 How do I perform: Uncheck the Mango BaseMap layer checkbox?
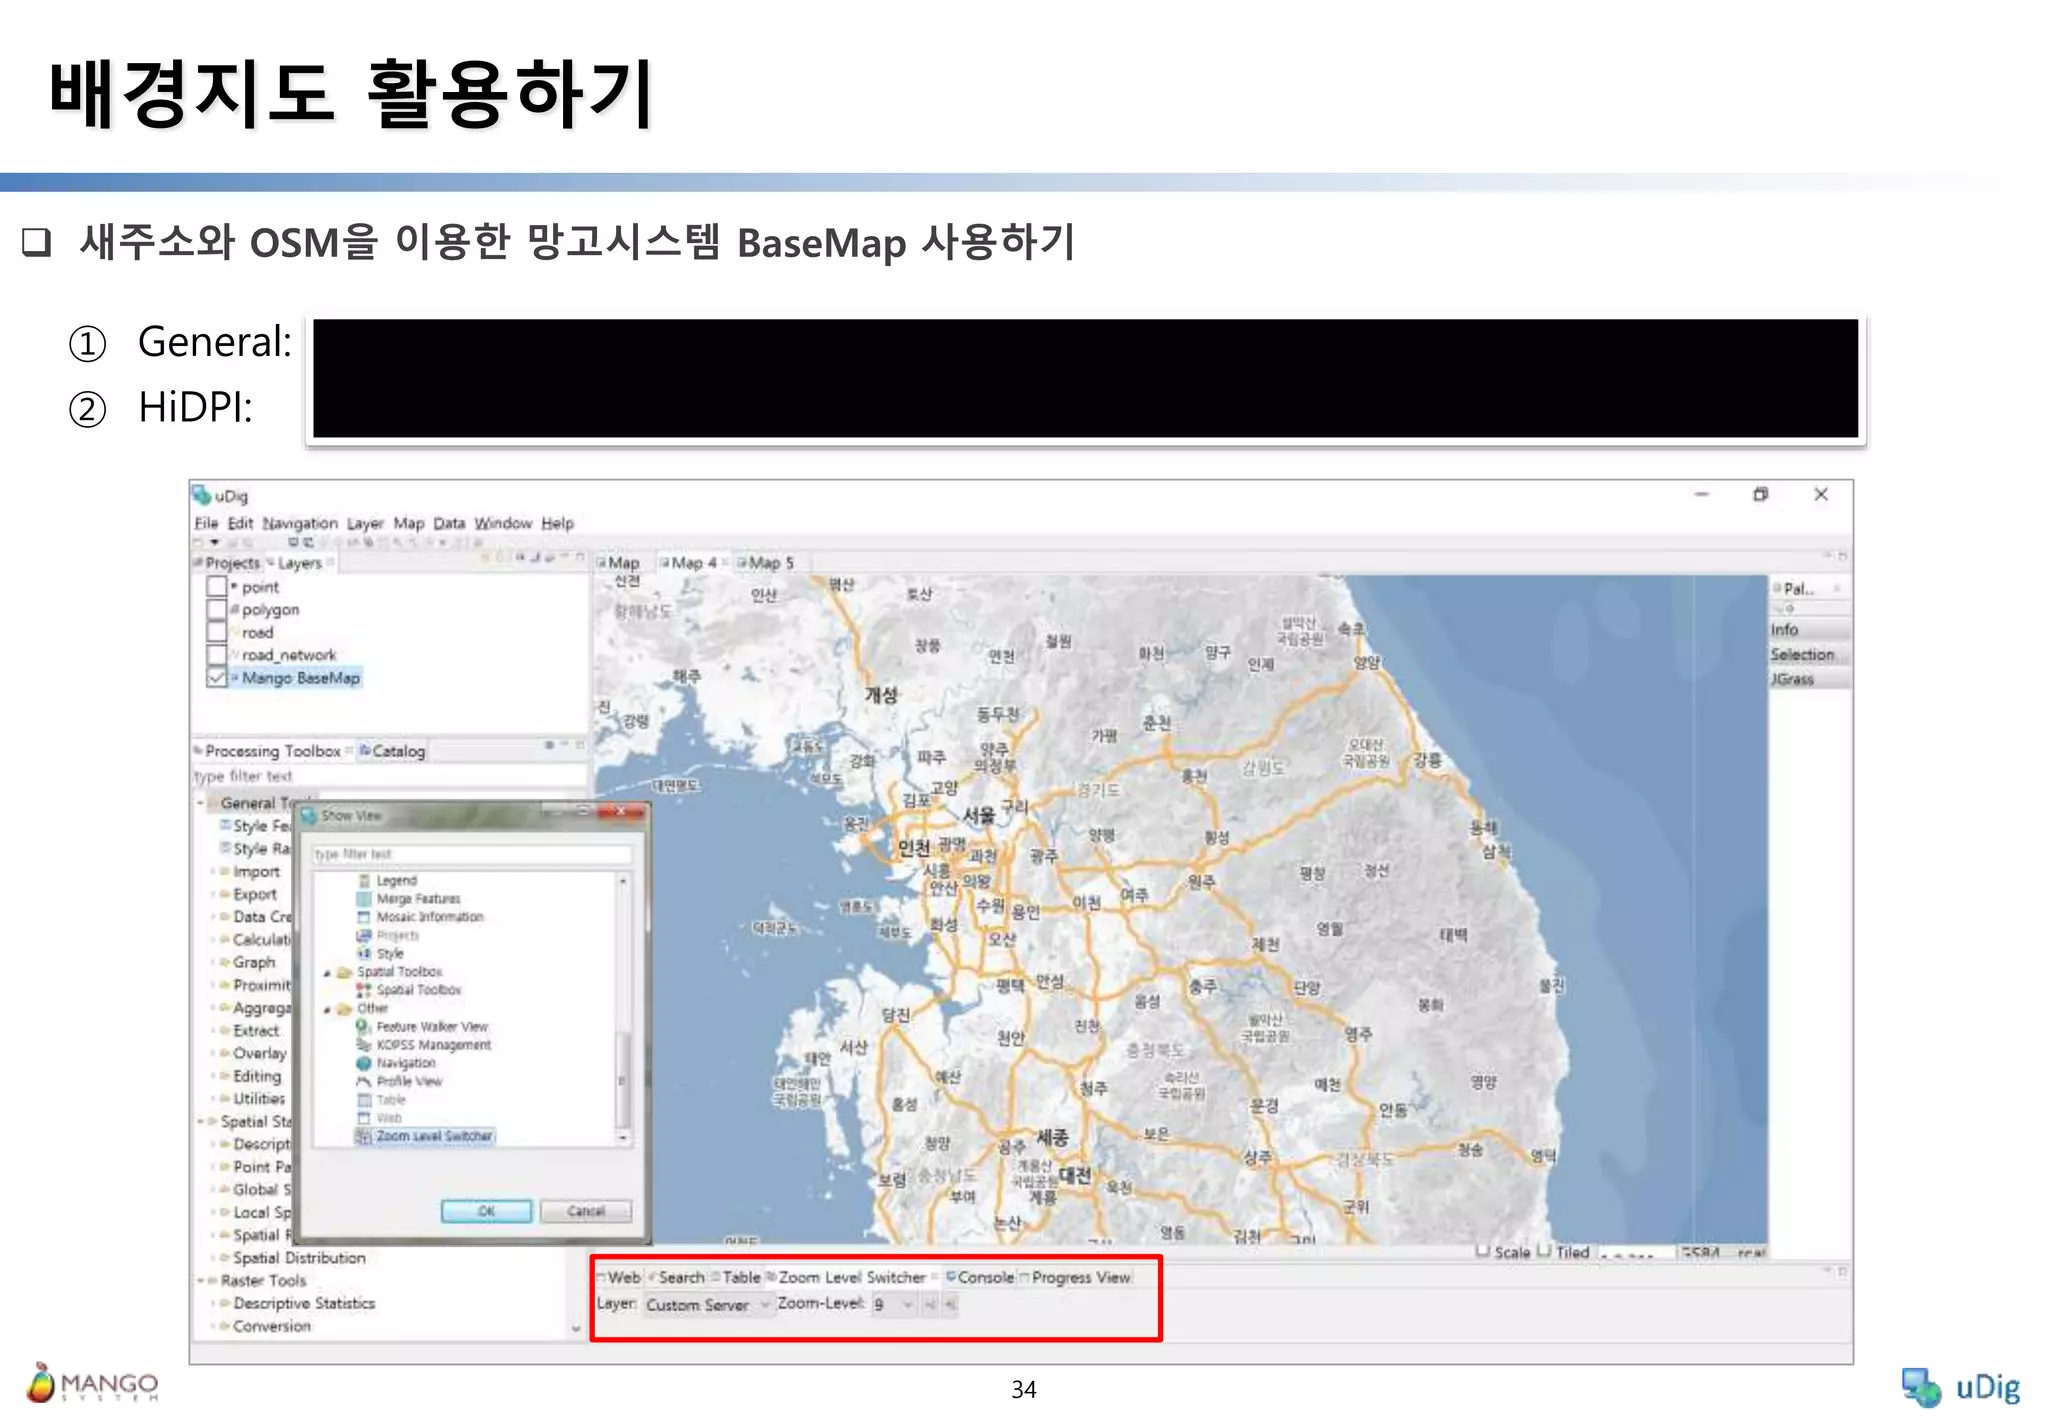coord(216,678)
